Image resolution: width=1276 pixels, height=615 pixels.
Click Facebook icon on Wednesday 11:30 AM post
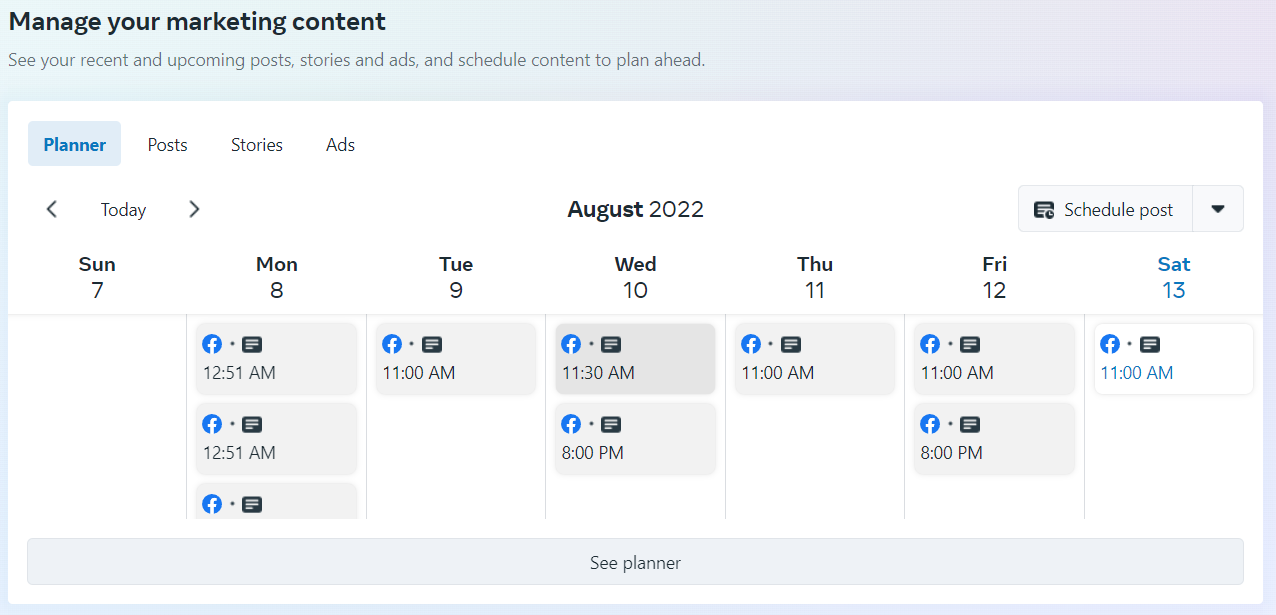coord(571,344)
